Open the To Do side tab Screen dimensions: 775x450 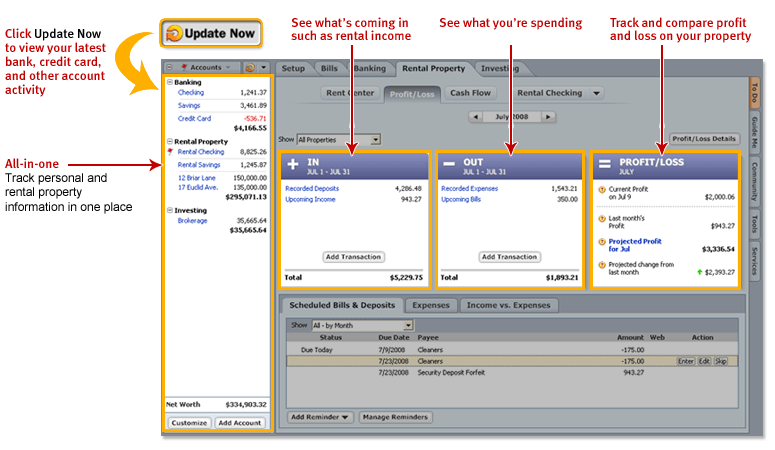pyautogui.click(x=755, y=92)
